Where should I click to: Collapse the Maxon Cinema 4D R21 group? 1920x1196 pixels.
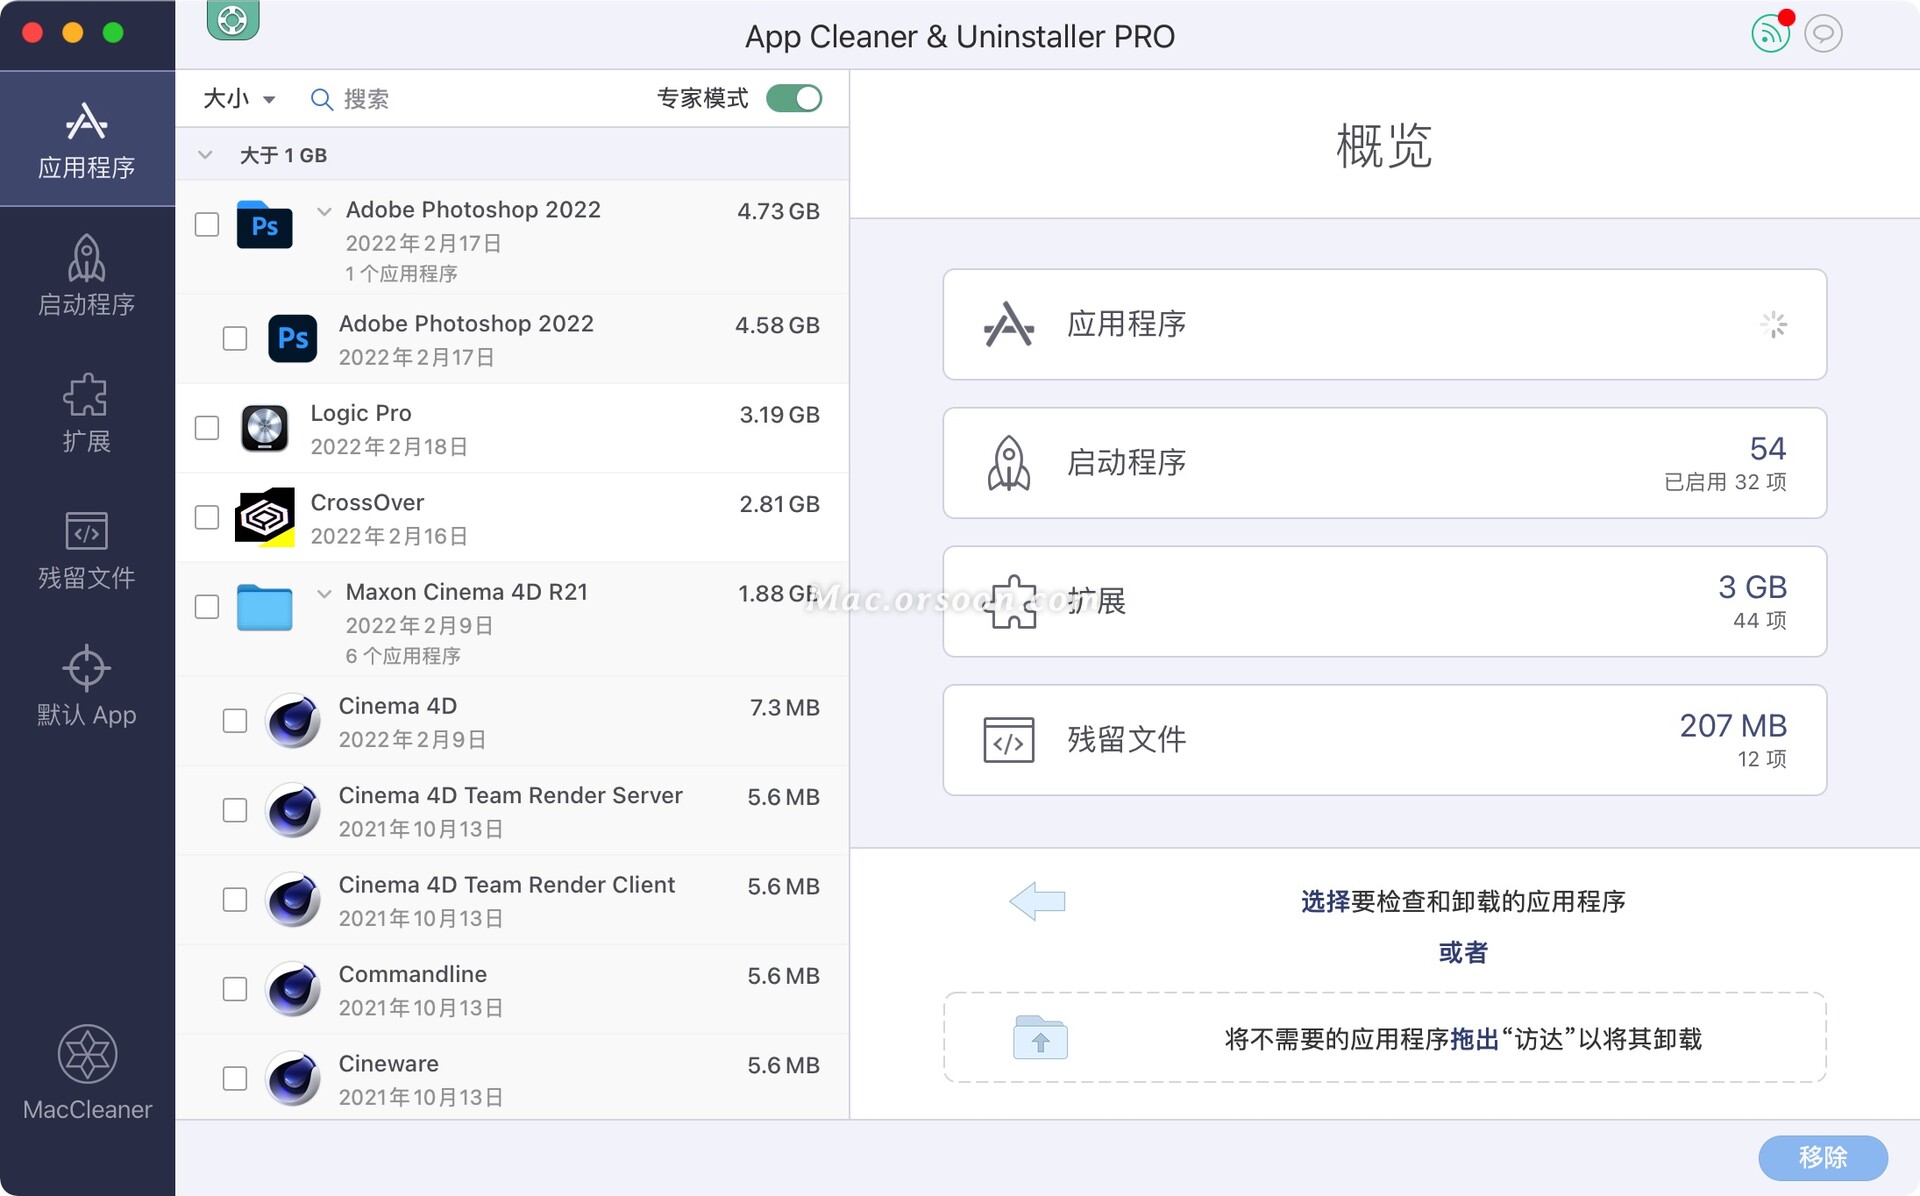tap(323, 593)
